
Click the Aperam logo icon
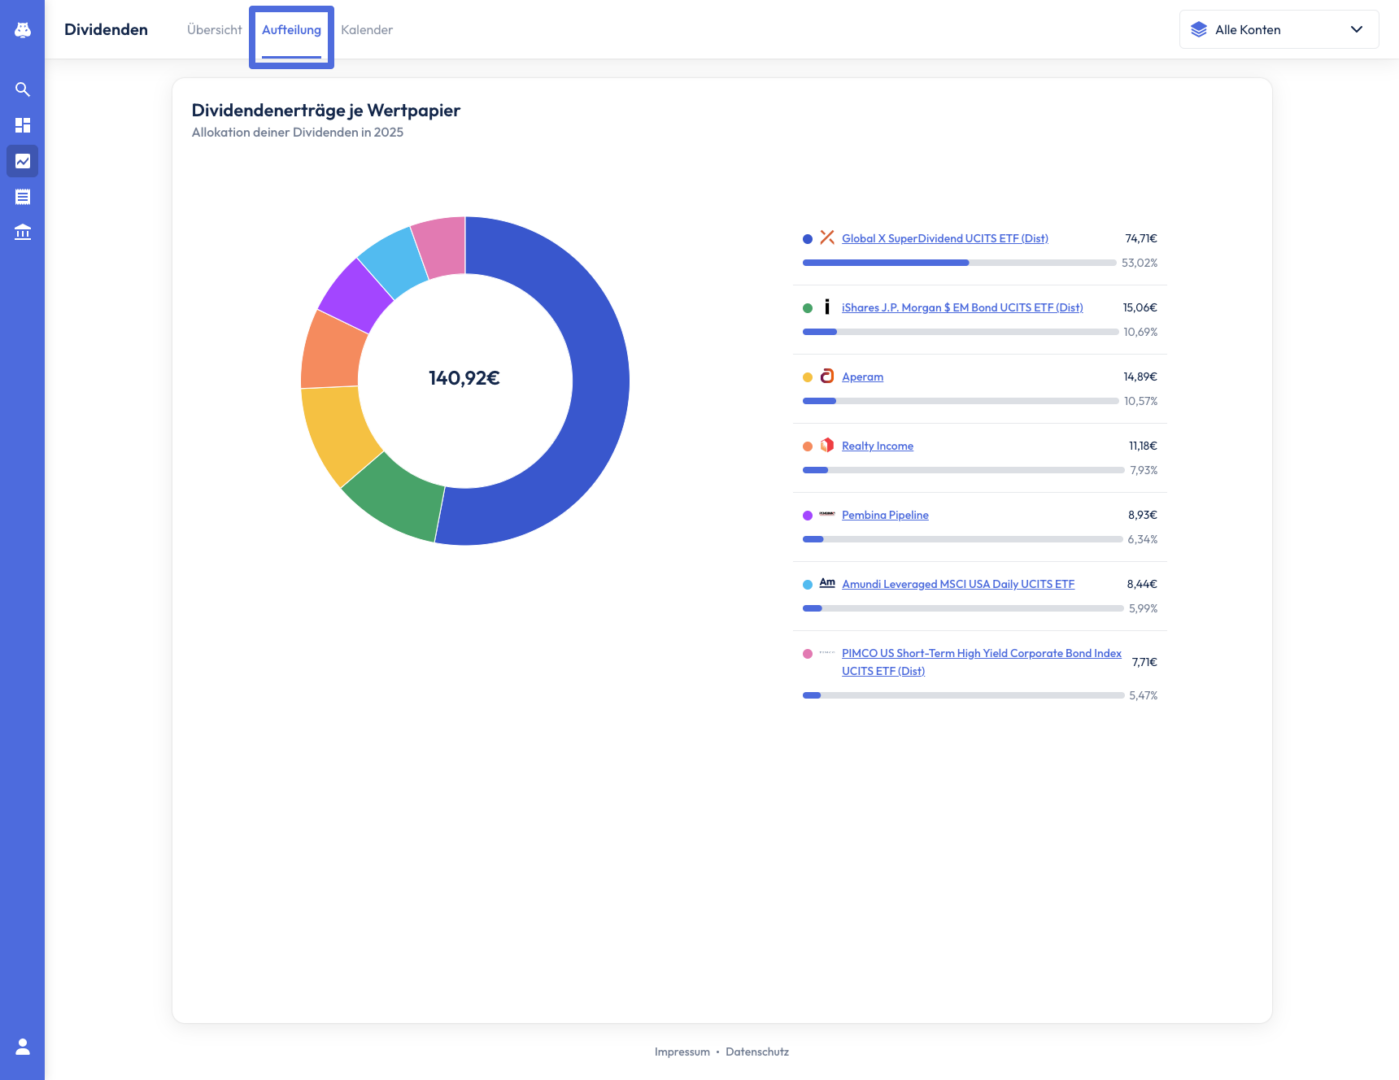[x=827, y=376]
